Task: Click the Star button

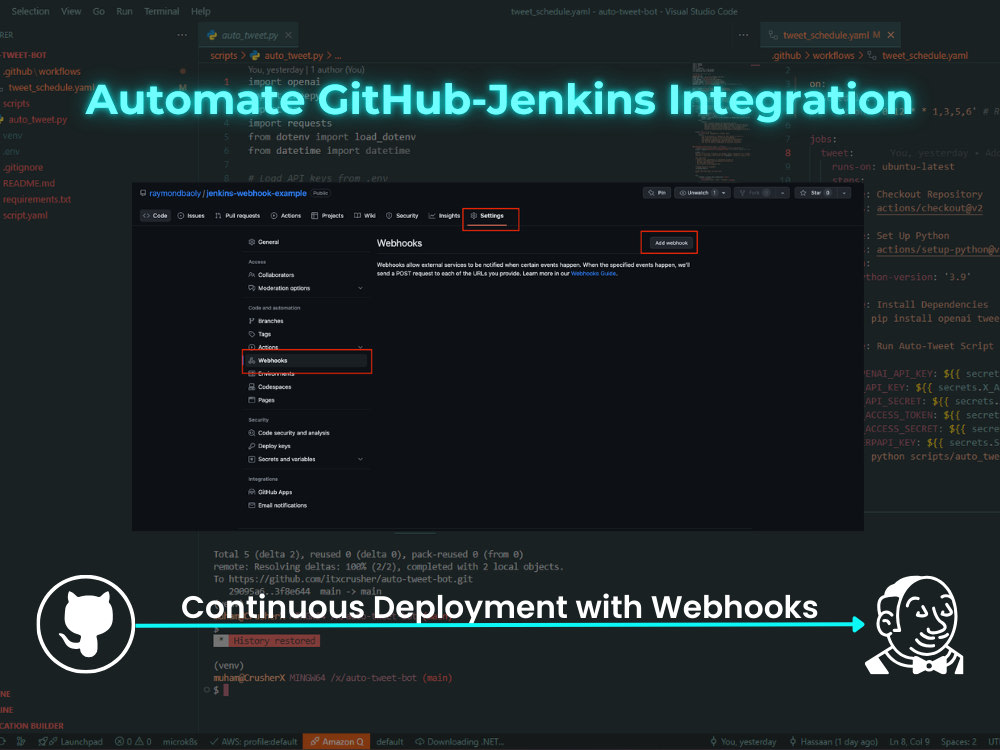Action: coord(816,193)
